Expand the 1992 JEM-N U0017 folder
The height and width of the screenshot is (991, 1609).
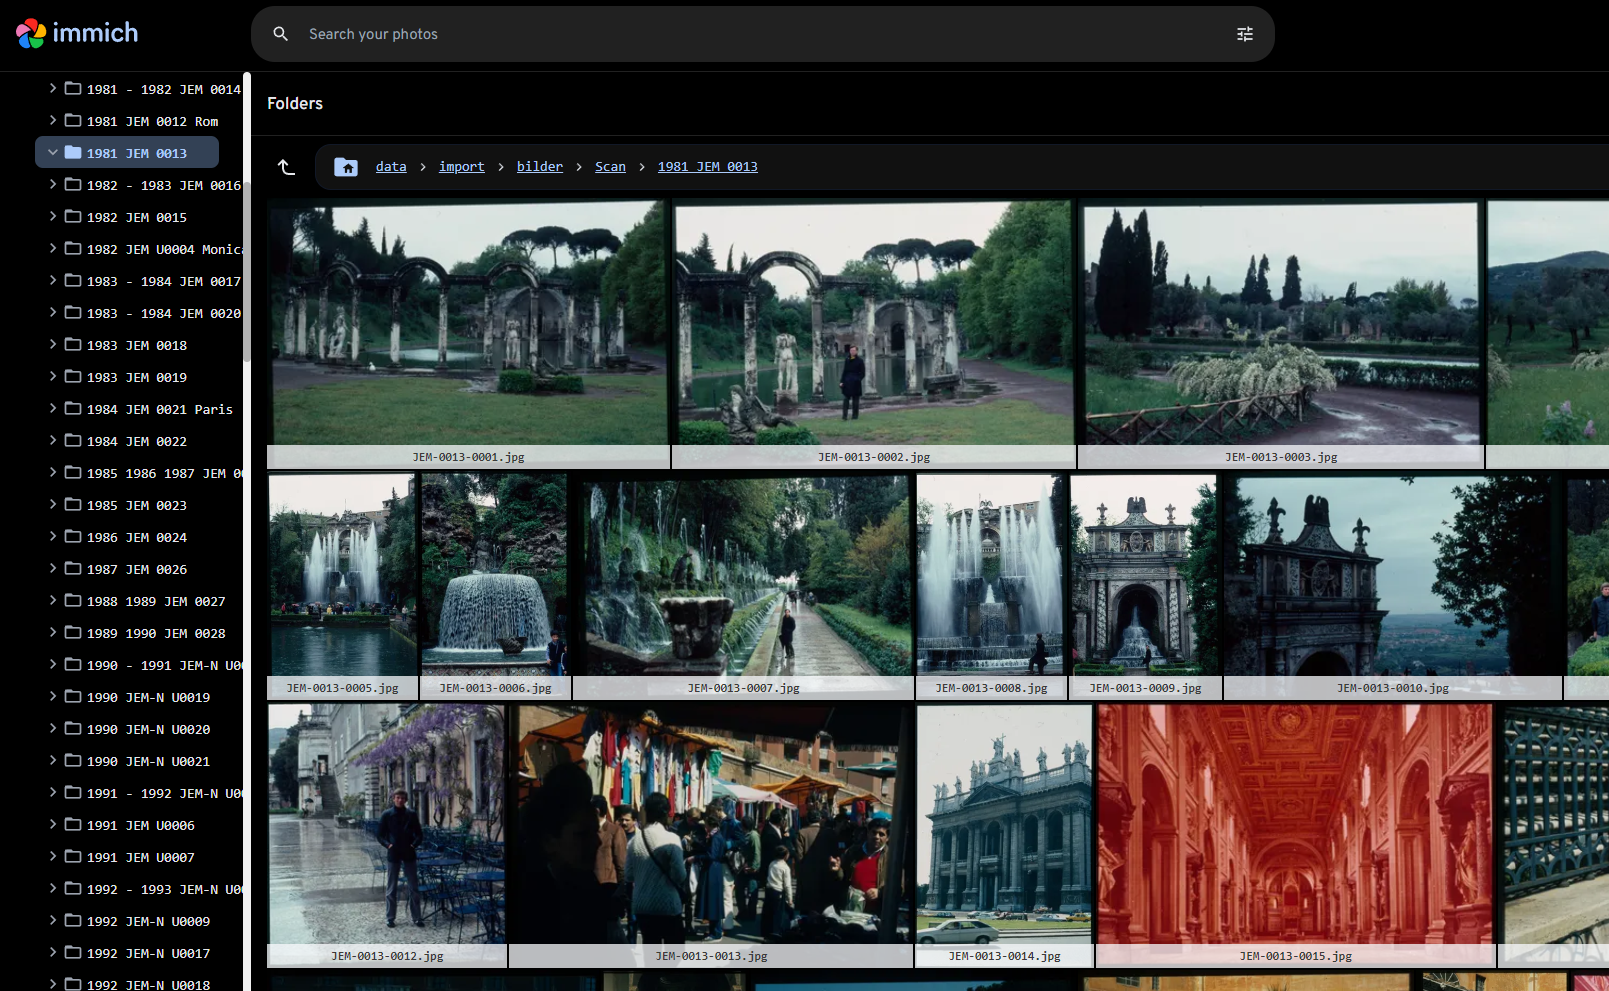[x=53, y=953]
